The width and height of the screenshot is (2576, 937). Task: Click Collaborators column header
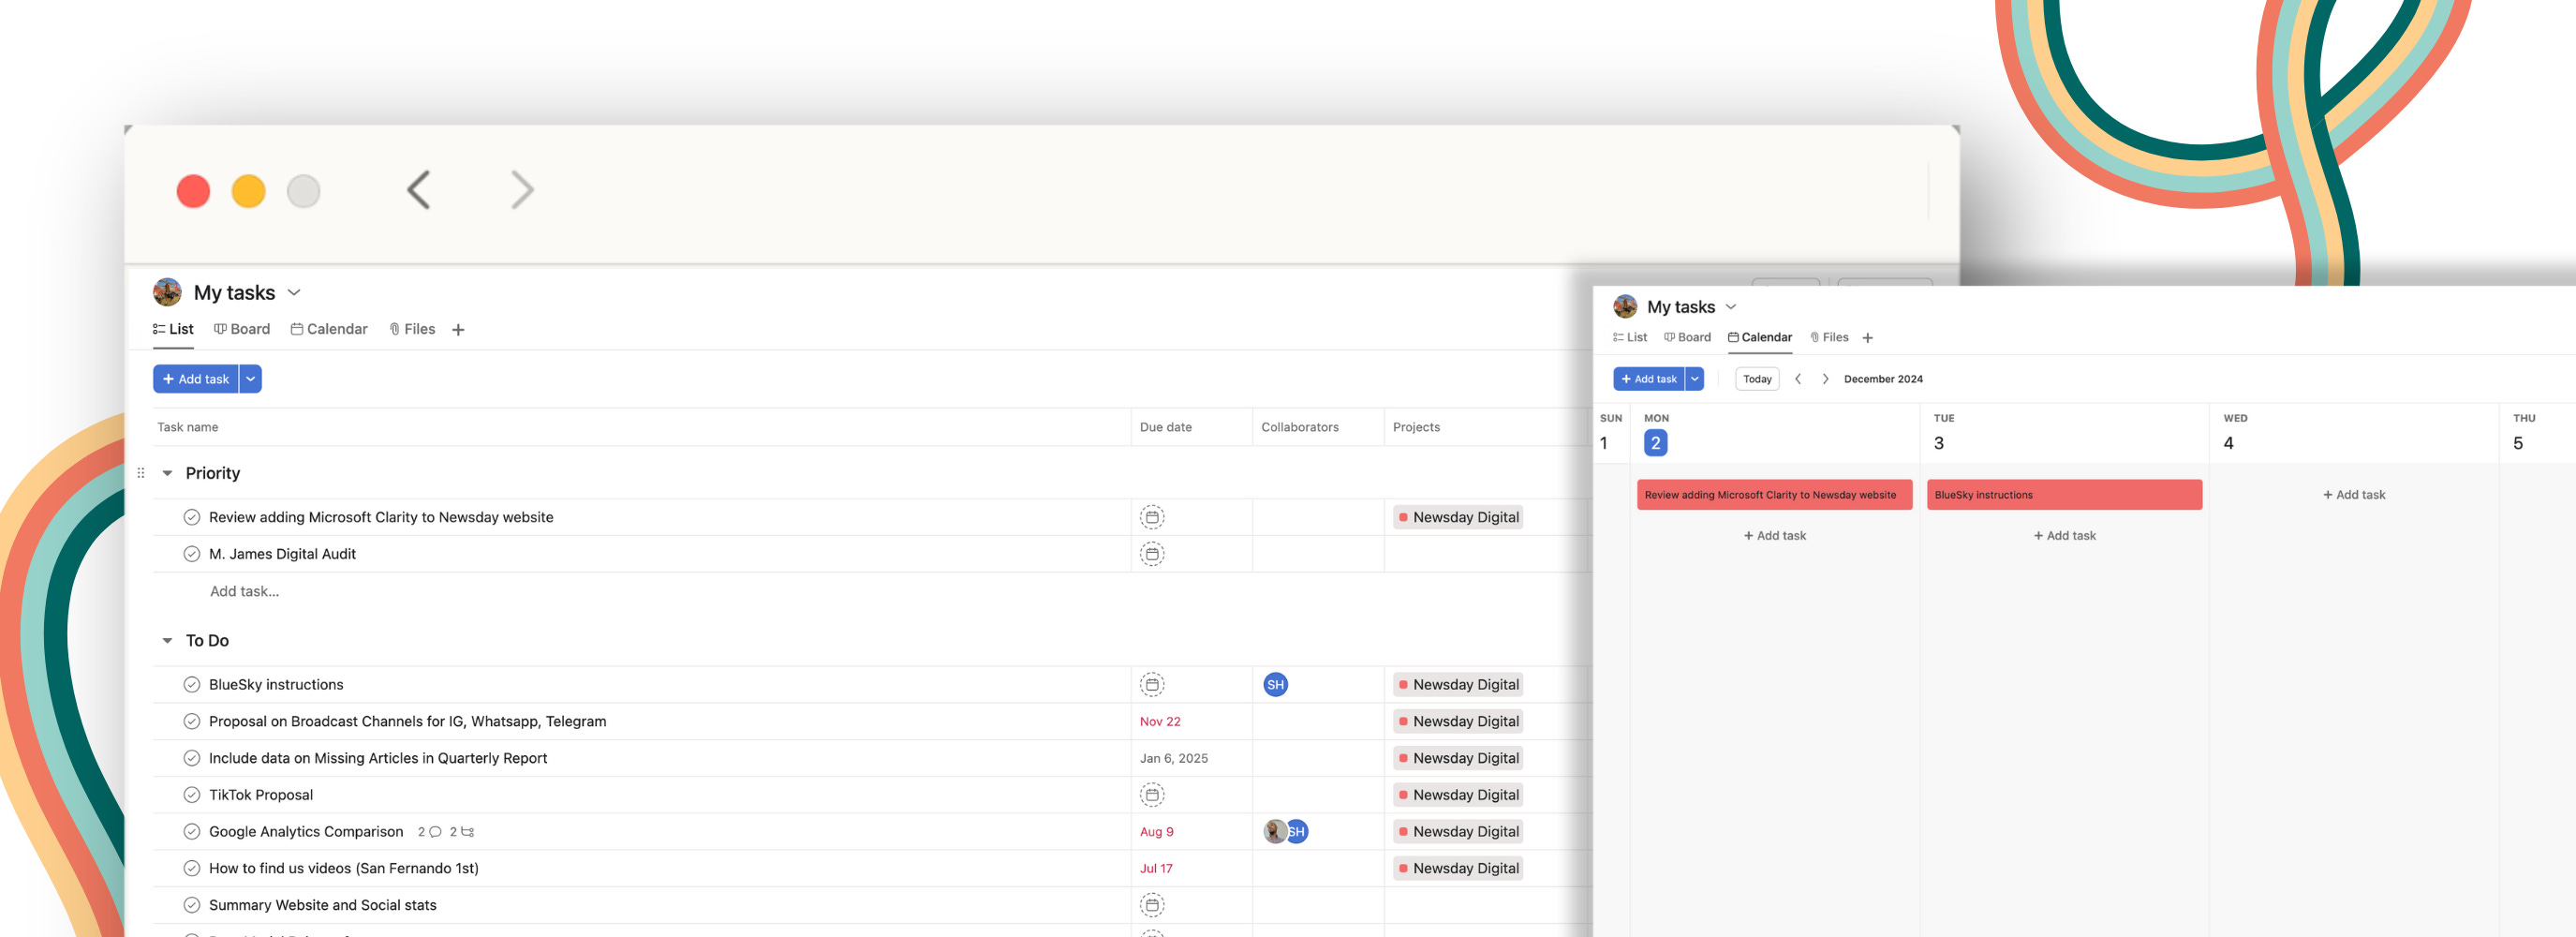pyautogui.click(x=1300, y=427)
